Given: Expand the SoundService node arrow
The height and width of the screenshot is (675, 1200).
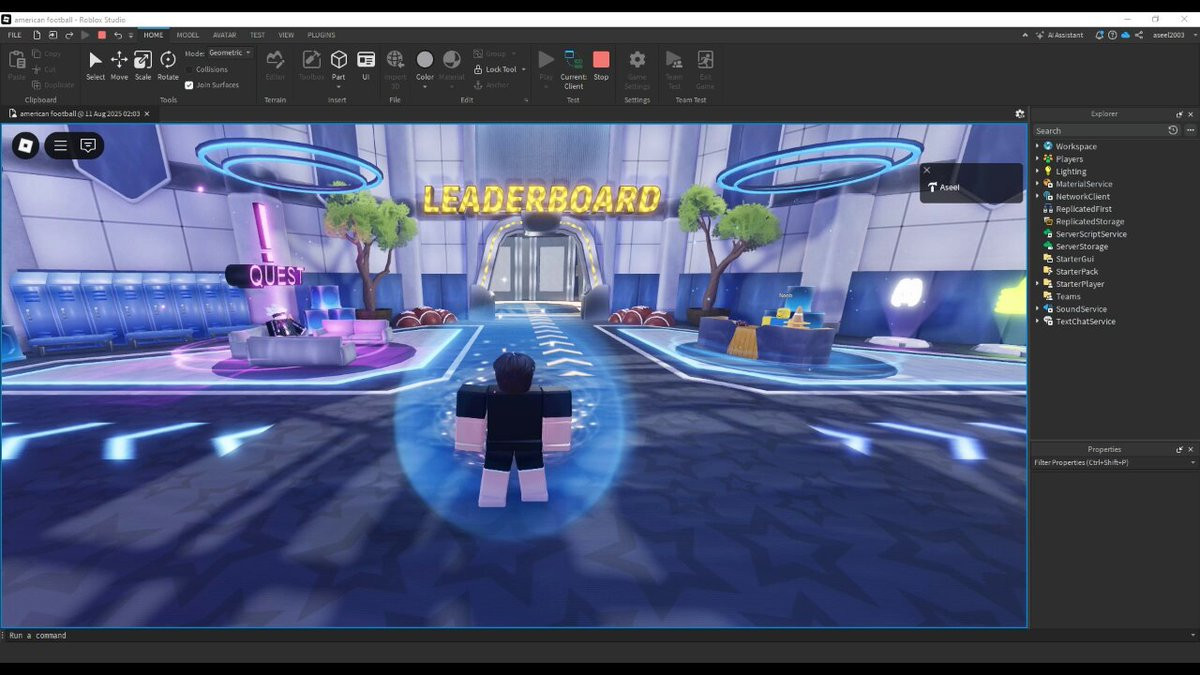Looking at the screenshot, I should coord(1037,309).
